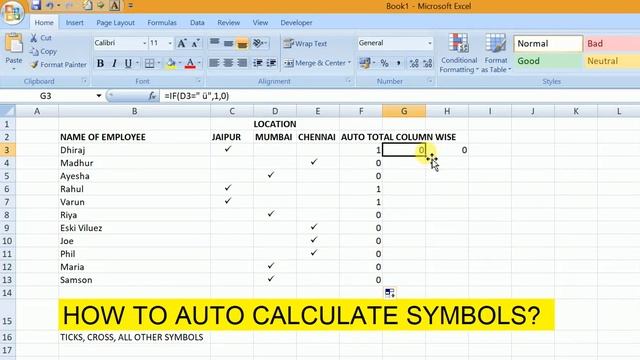This screenshot has width=640, height=360.
Task: Select column G header
Action: tap(404, 111)
